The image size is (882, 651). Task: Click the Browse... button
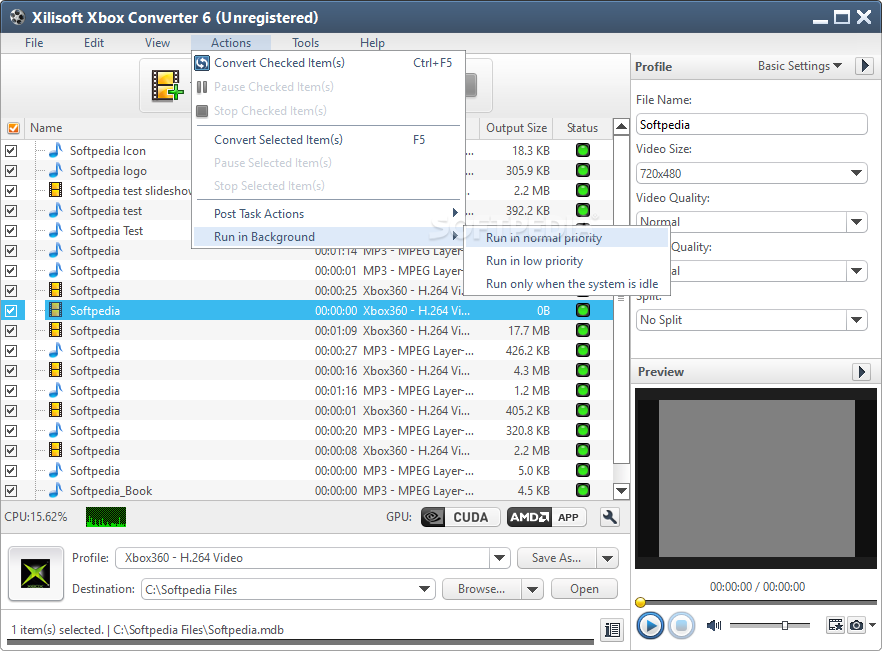point(482,589)
